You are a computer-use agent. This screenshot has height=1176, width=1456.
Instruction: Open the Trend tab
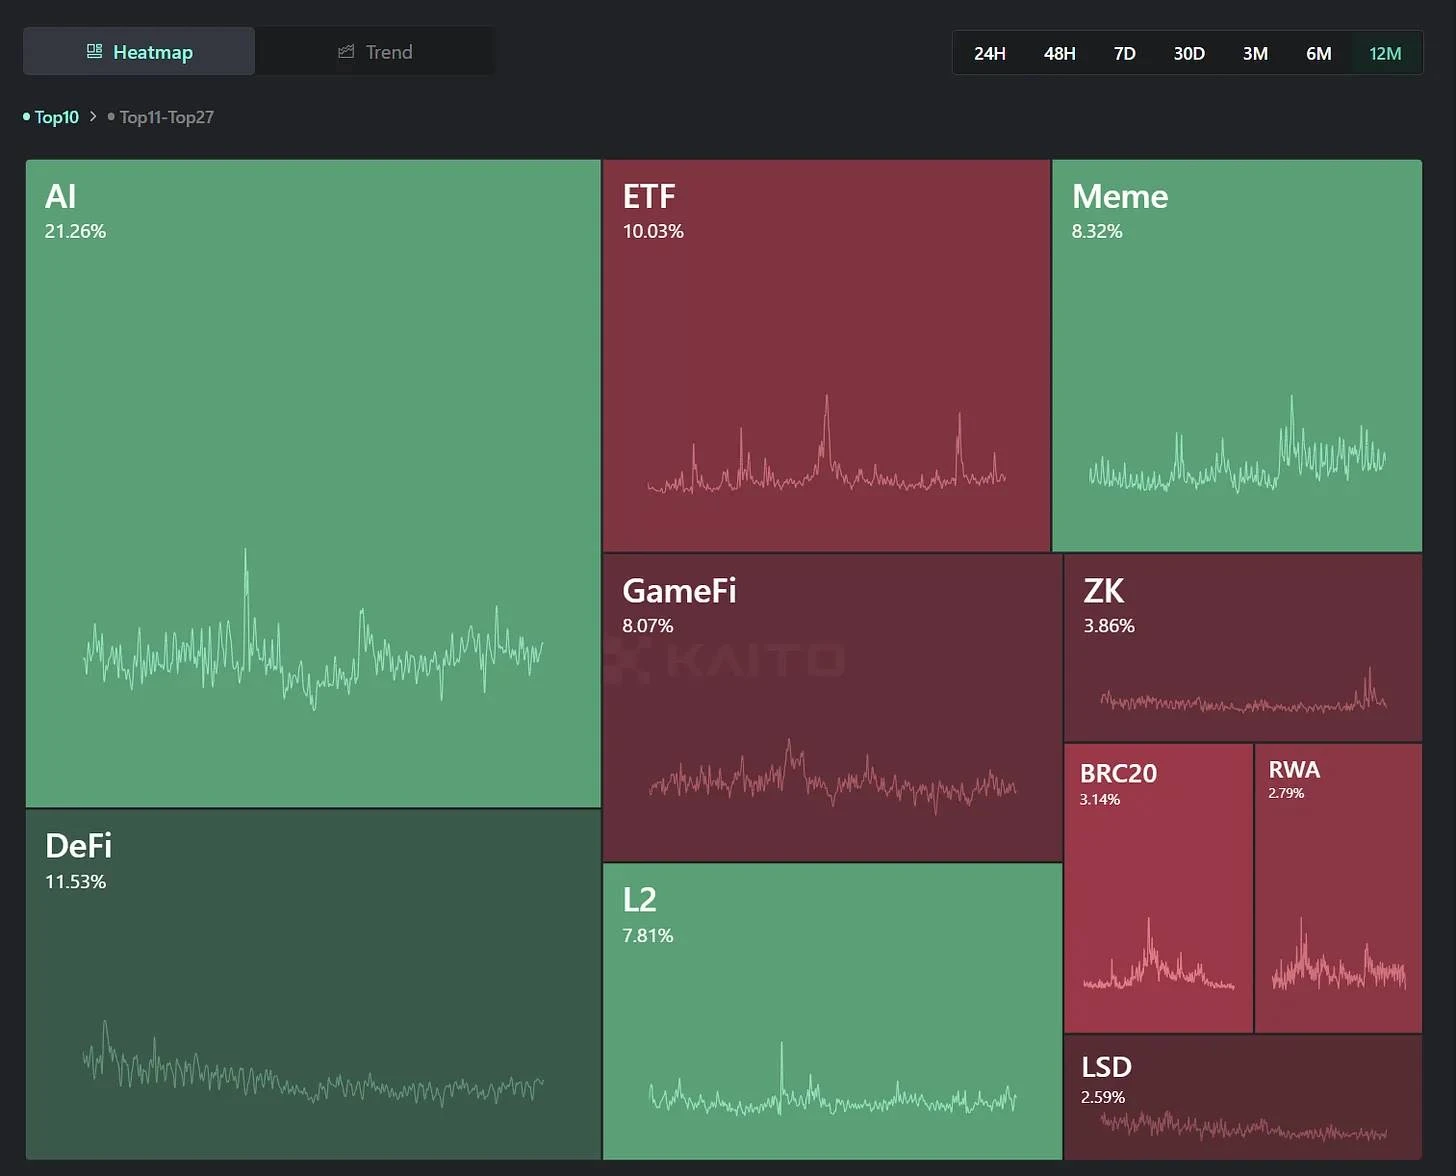[x=375, y=52]
